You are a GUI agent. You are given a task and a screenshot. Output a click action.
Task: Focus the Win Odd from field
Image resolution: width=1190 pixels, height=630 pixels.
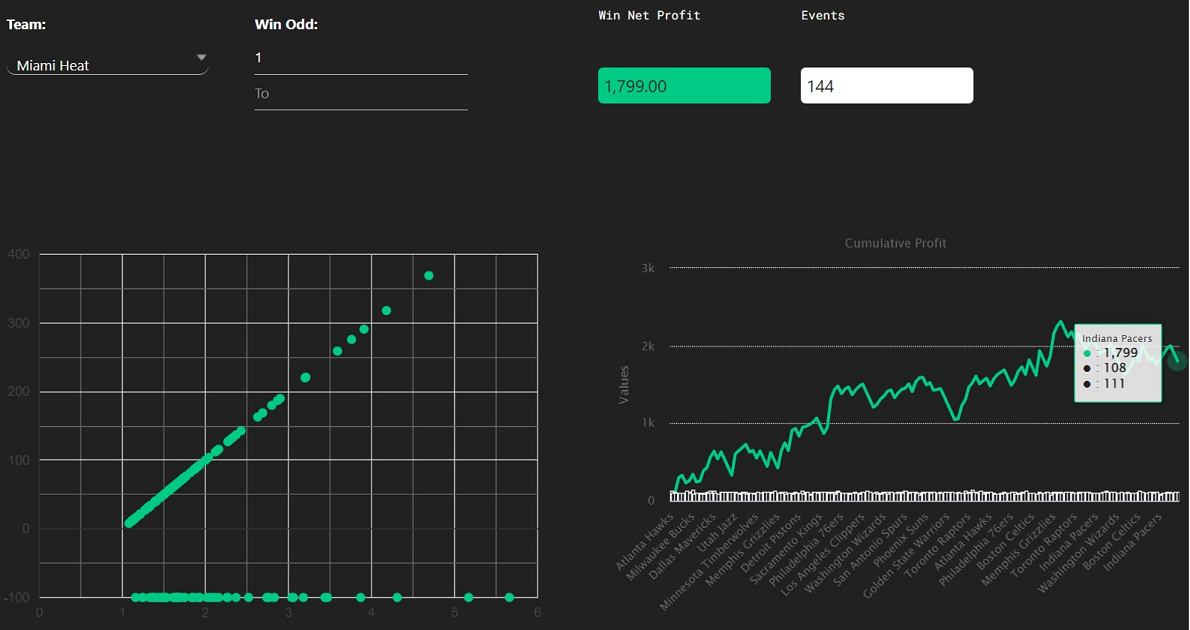tap(360, 58)
